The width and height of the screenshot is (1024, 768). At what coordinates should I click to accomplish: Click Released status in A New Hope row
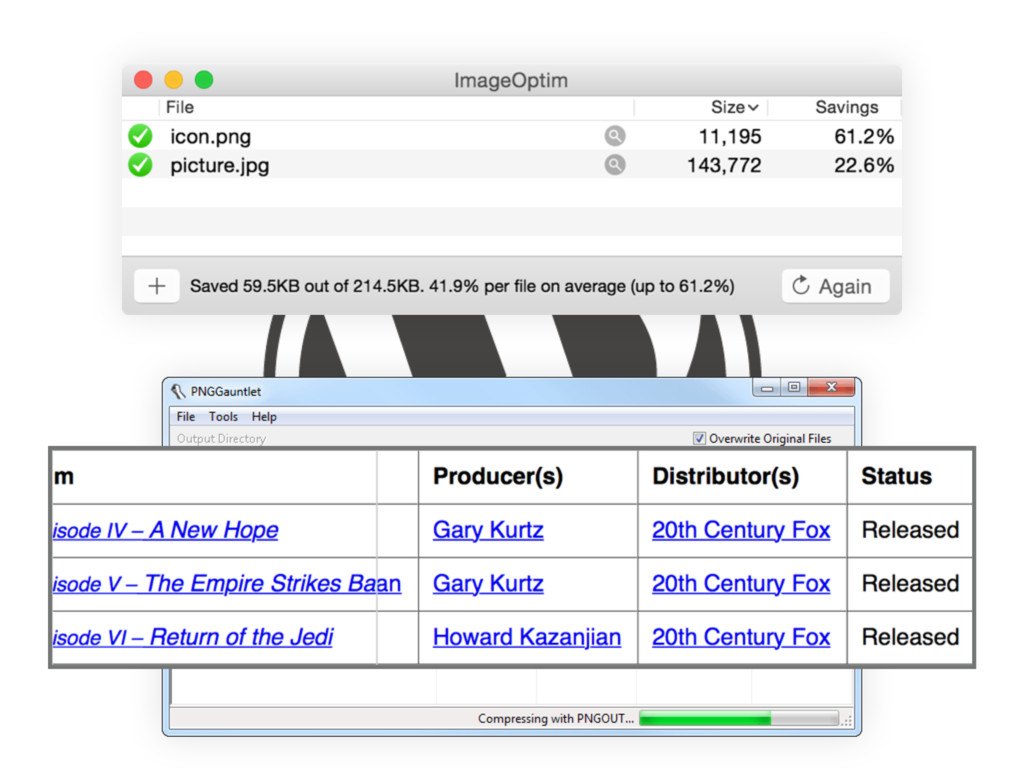tap(910, 530)
